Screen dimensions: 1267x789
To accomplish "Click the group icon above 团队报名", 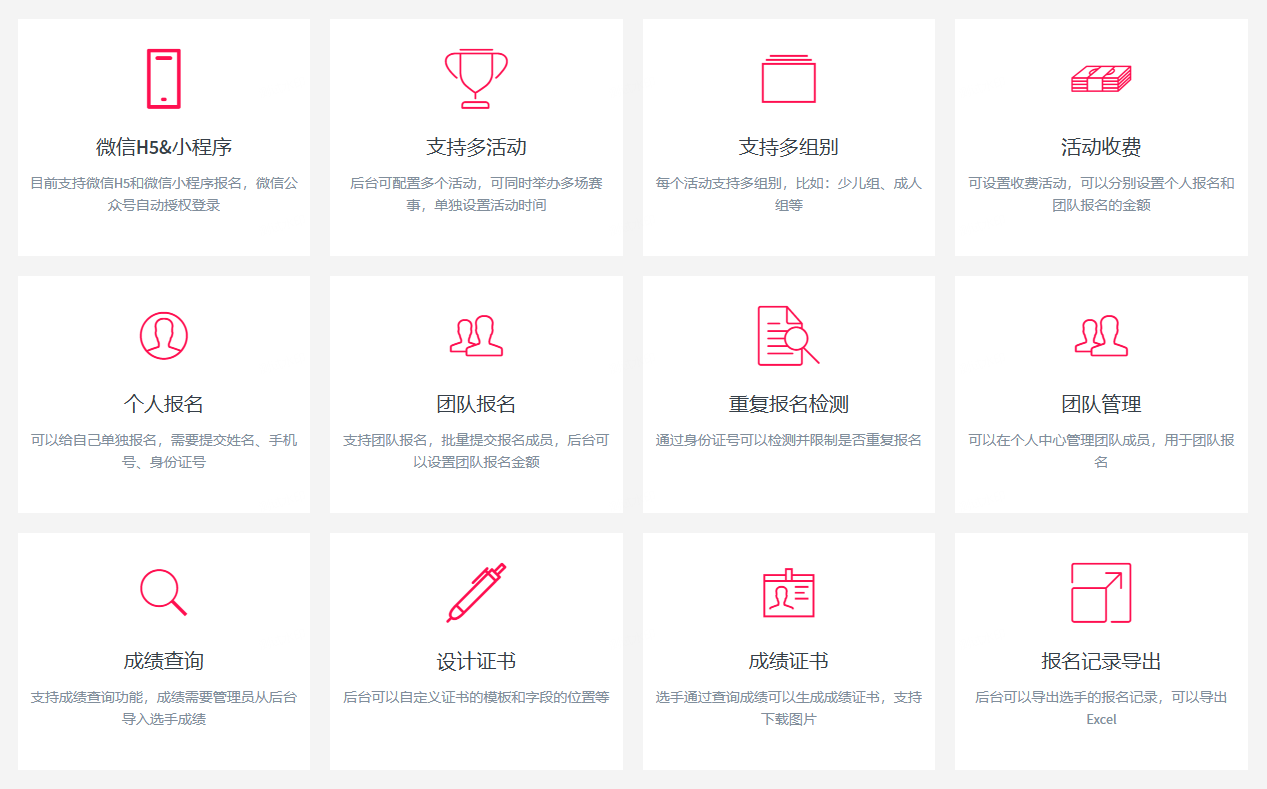I will [476, 335].
